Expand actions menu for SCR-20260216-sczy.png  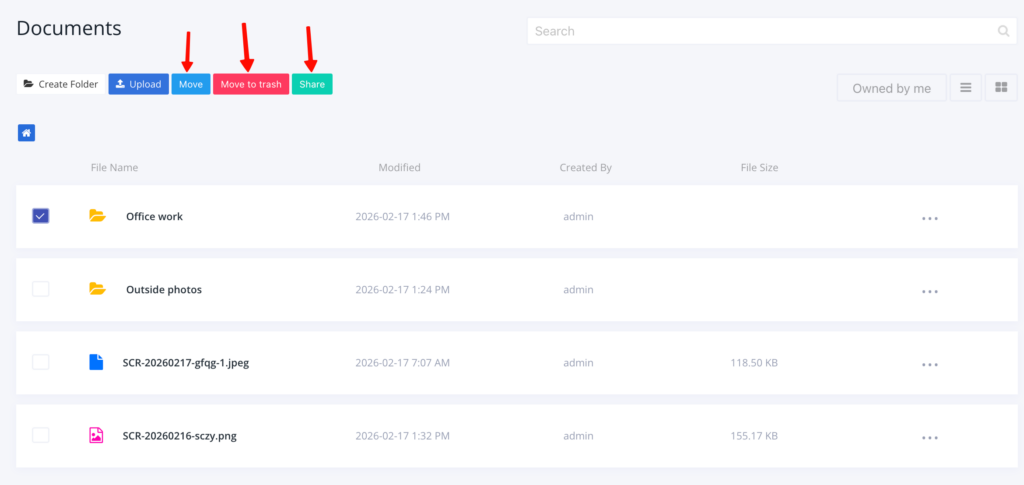(x=930, y=438)
